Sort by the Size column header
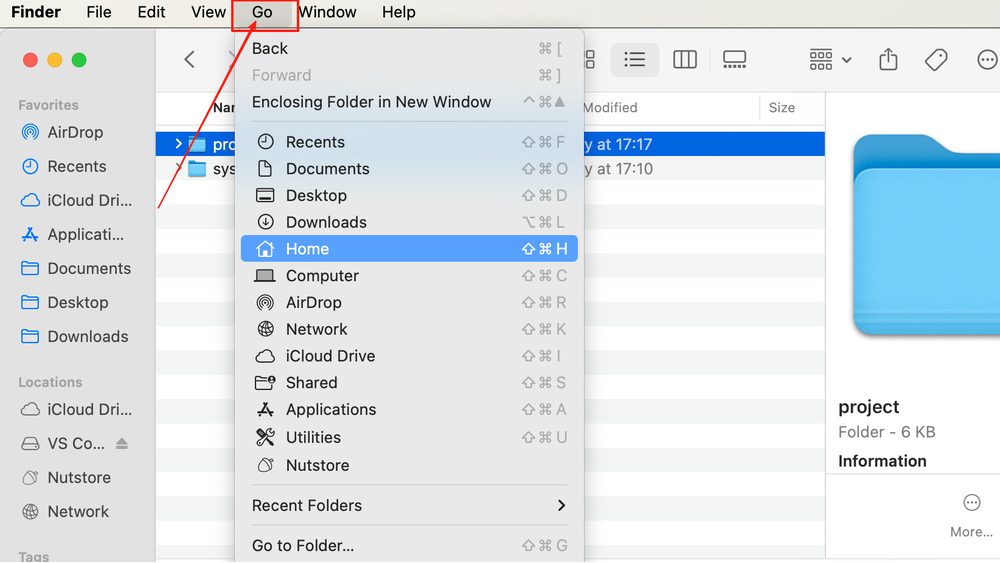Image resolution: width=1000 pixels, height=563 pixels. tap(782, 108)
